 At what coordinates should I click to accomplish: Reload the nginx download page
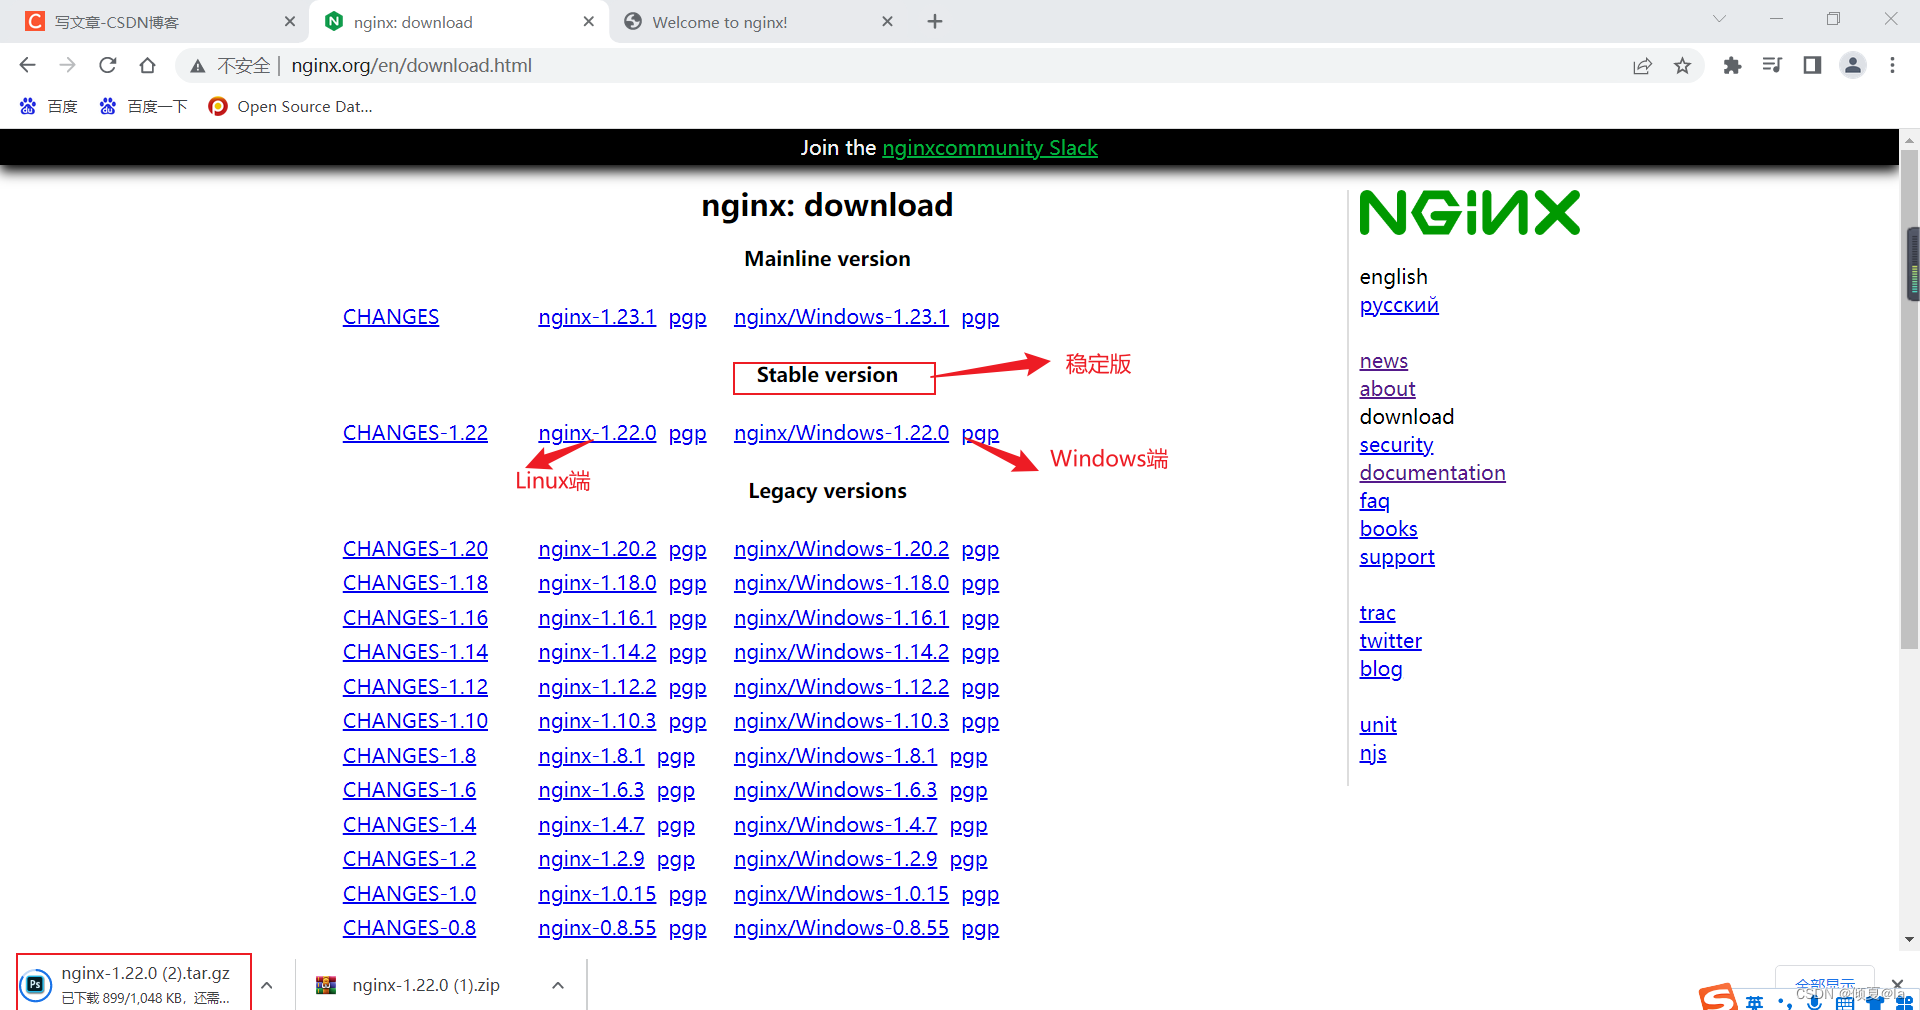pyautogui.click(x=107, y=65)
